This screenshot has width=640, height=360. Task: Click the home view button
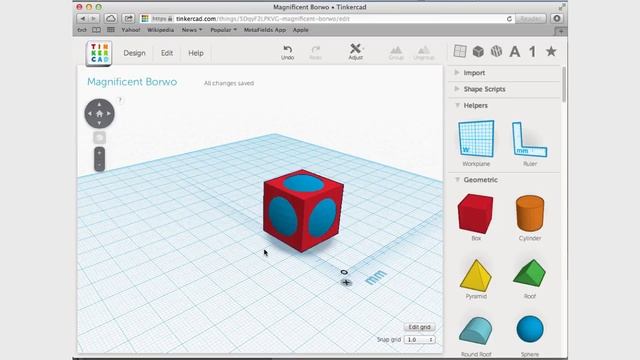click(x=99, y=114)
